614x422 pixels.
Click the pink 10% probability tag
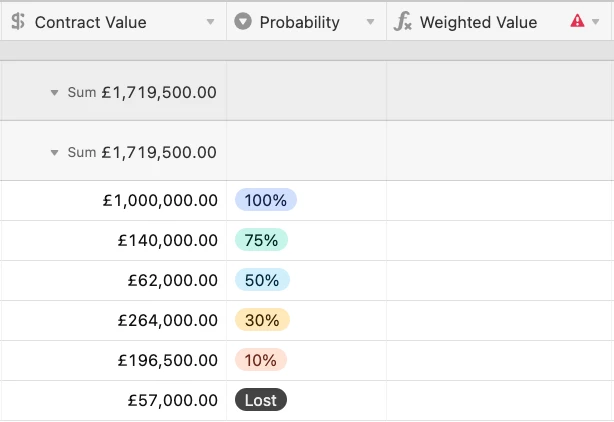point(261,360)
